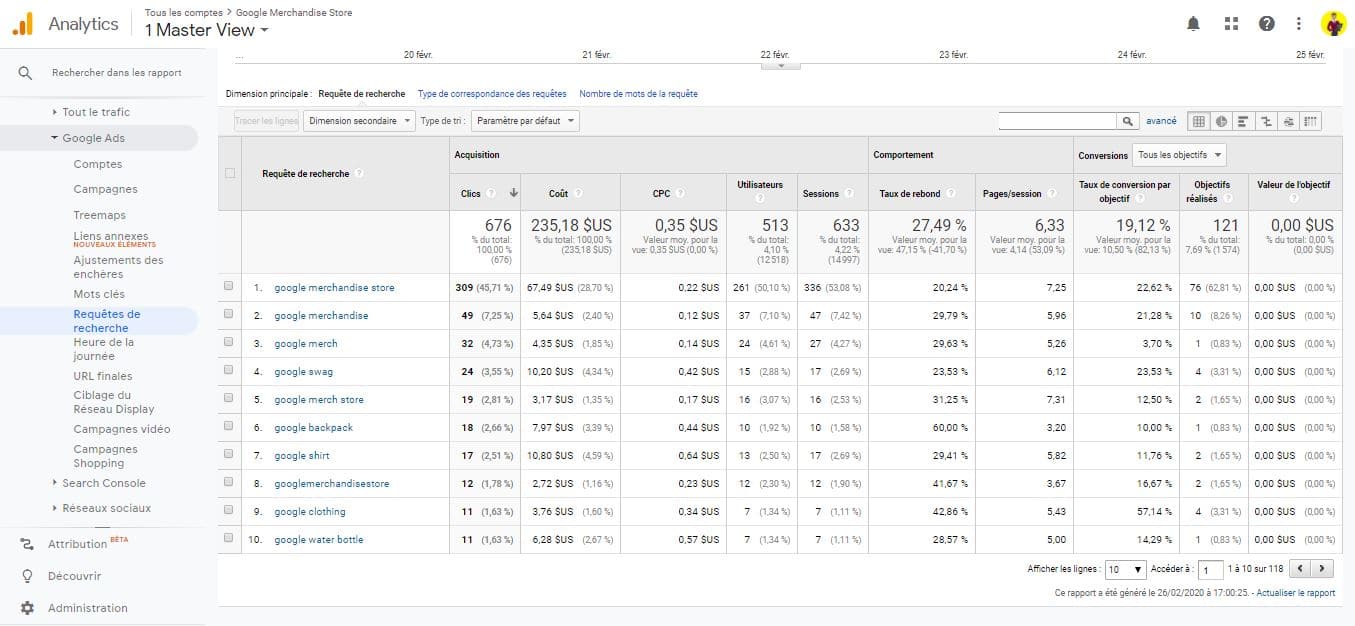Click the Attribution icon in sidebar
The height and width of the screenshot is (626, 1355).
click(x=27, y=544)
